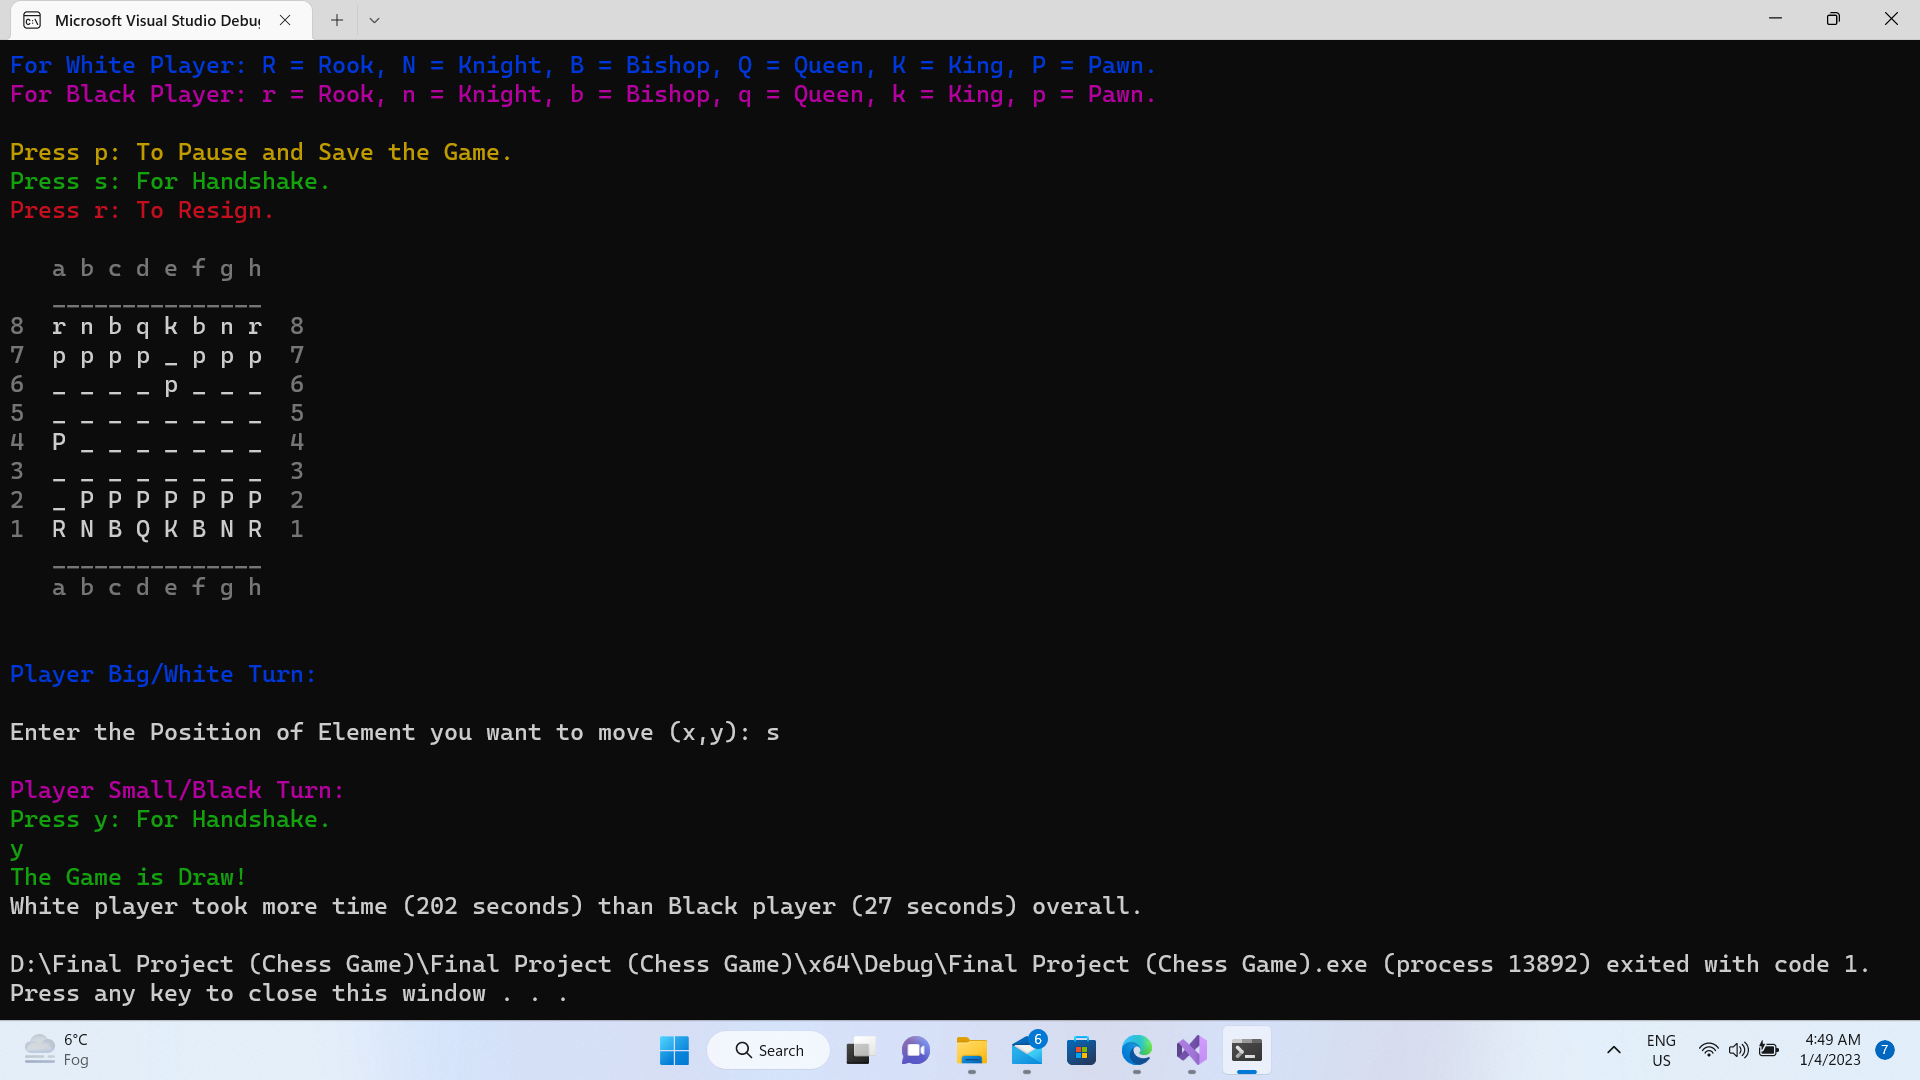This screenshot has width=1920, height=1080.
Task: Open Task View from the taskbar
Action: [859, 1050]
